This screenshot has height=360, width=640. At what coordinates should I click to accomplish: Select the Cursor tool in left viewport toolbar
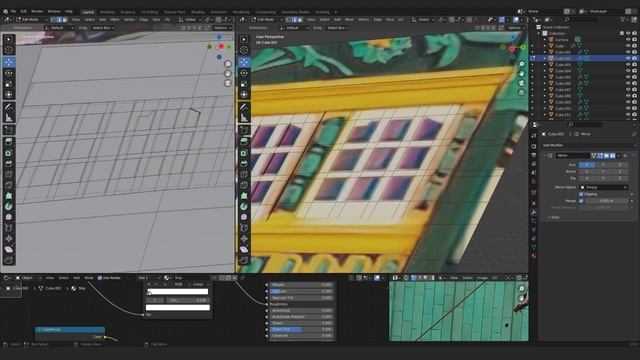click(x=9, y=50)
